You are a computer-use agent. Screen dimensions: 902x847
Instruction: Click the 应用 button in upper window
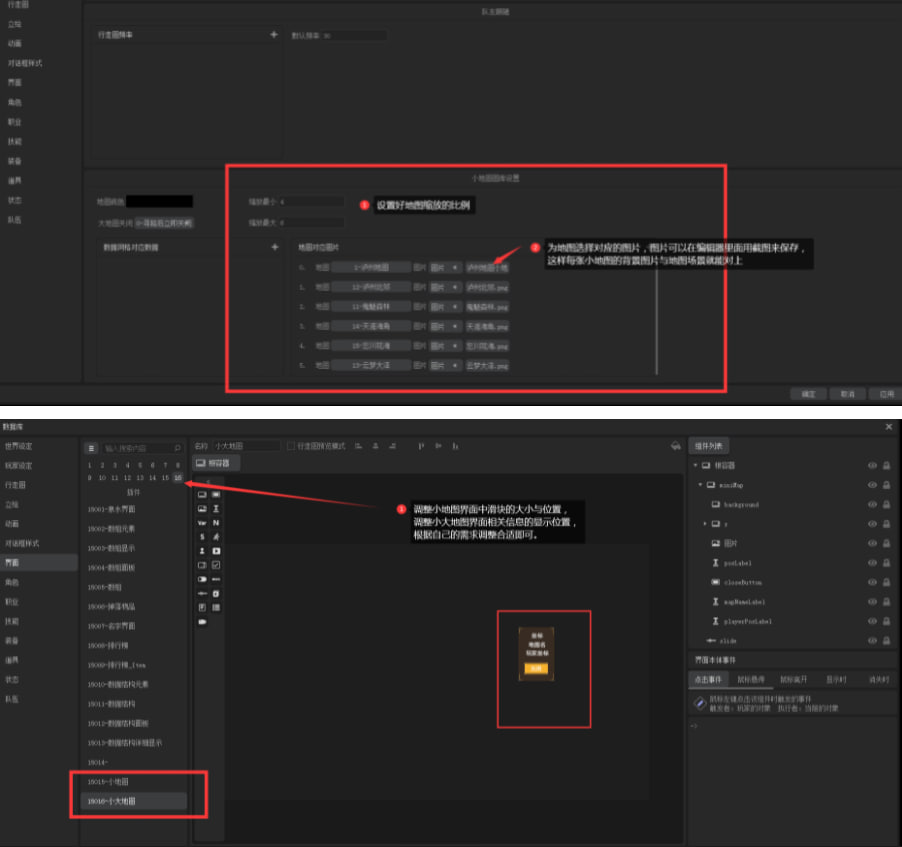tap(886, 394)
